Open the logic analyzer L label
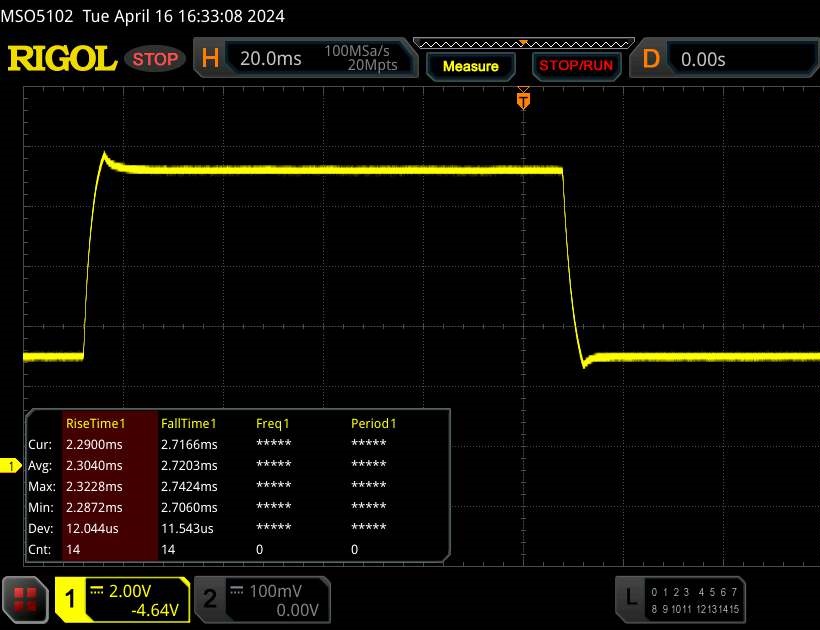This screenshot has height=630, width=820. (x=631, y=597)
